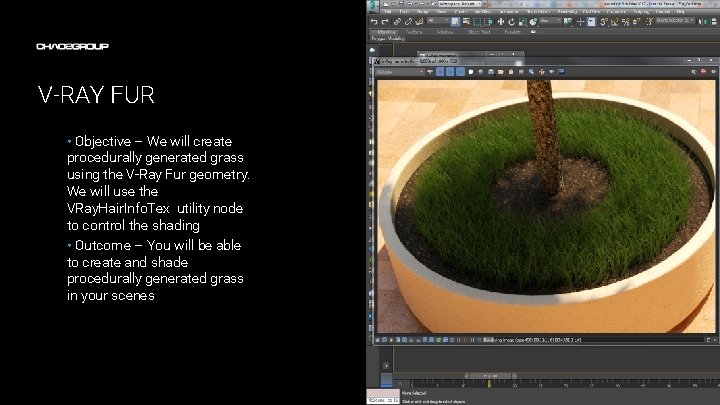The image size is (720, 405).
Task: Click the yellow time slider marker on timeline
Action: (x=489, y=382)
